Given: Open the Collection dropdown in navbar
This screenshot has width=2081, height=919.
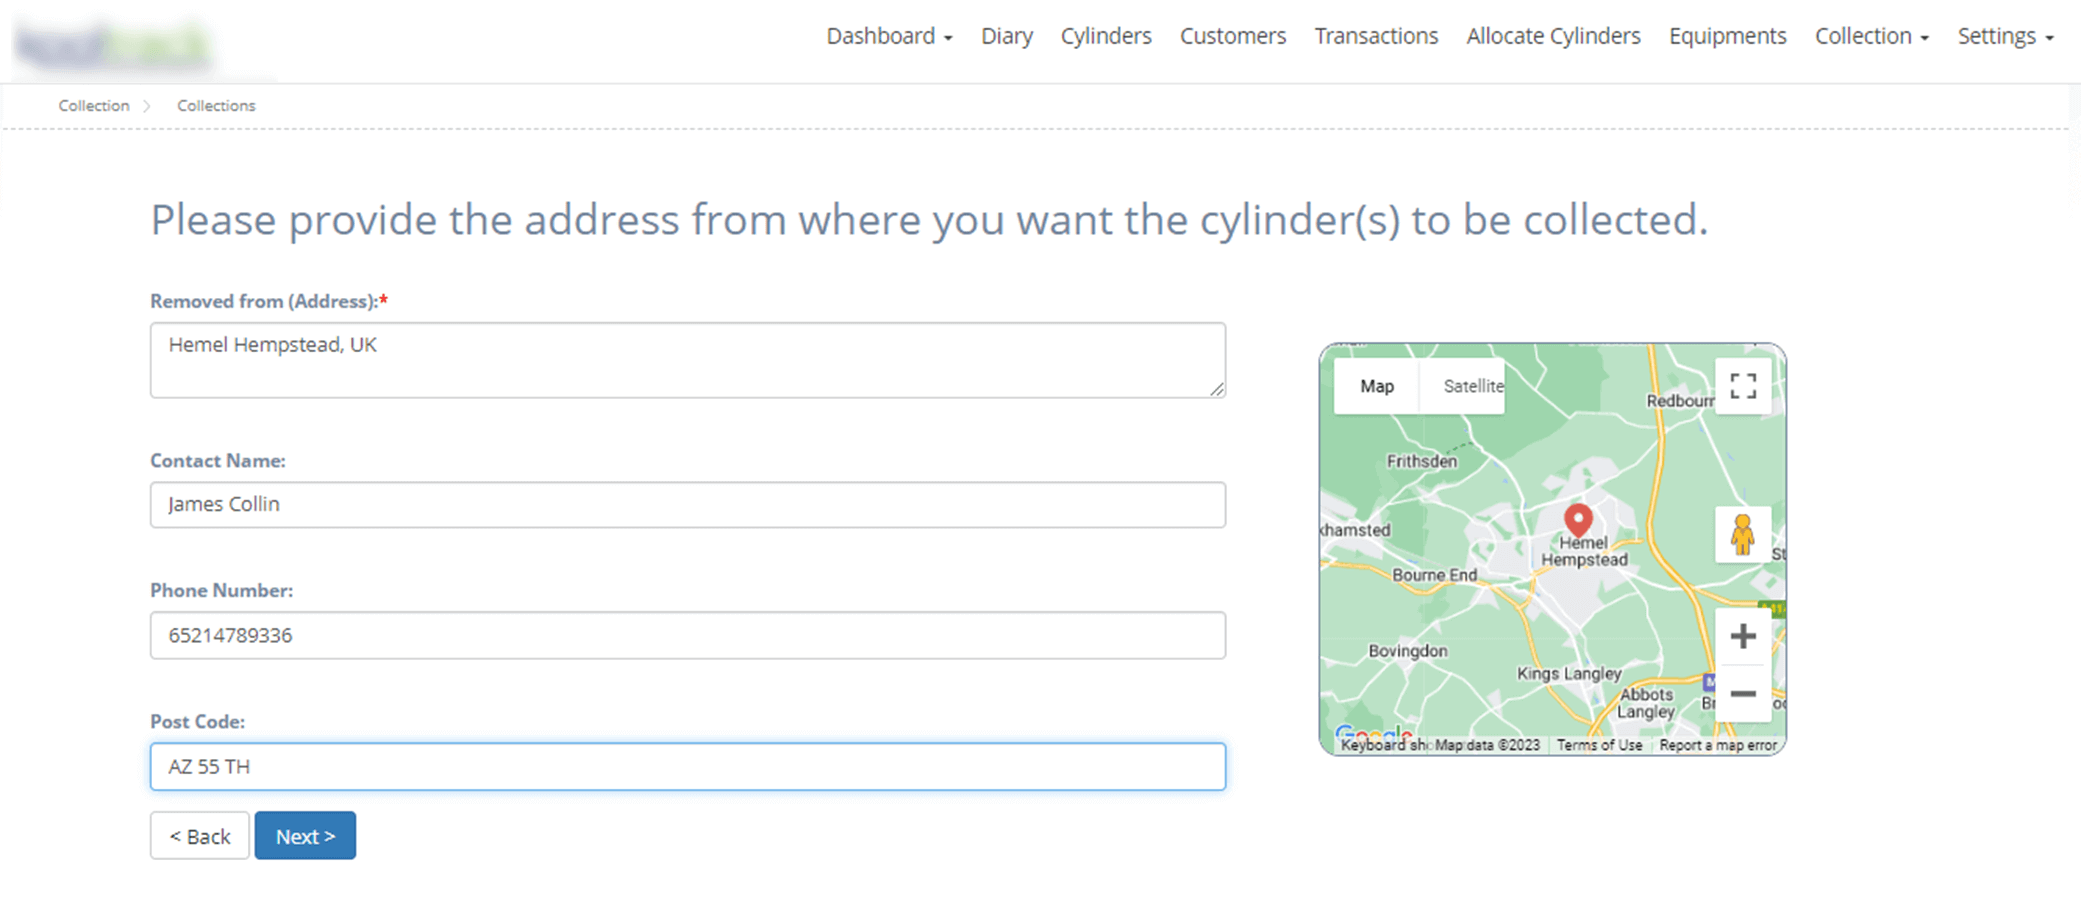Looking at the screenshot, I should point(1872,36).
